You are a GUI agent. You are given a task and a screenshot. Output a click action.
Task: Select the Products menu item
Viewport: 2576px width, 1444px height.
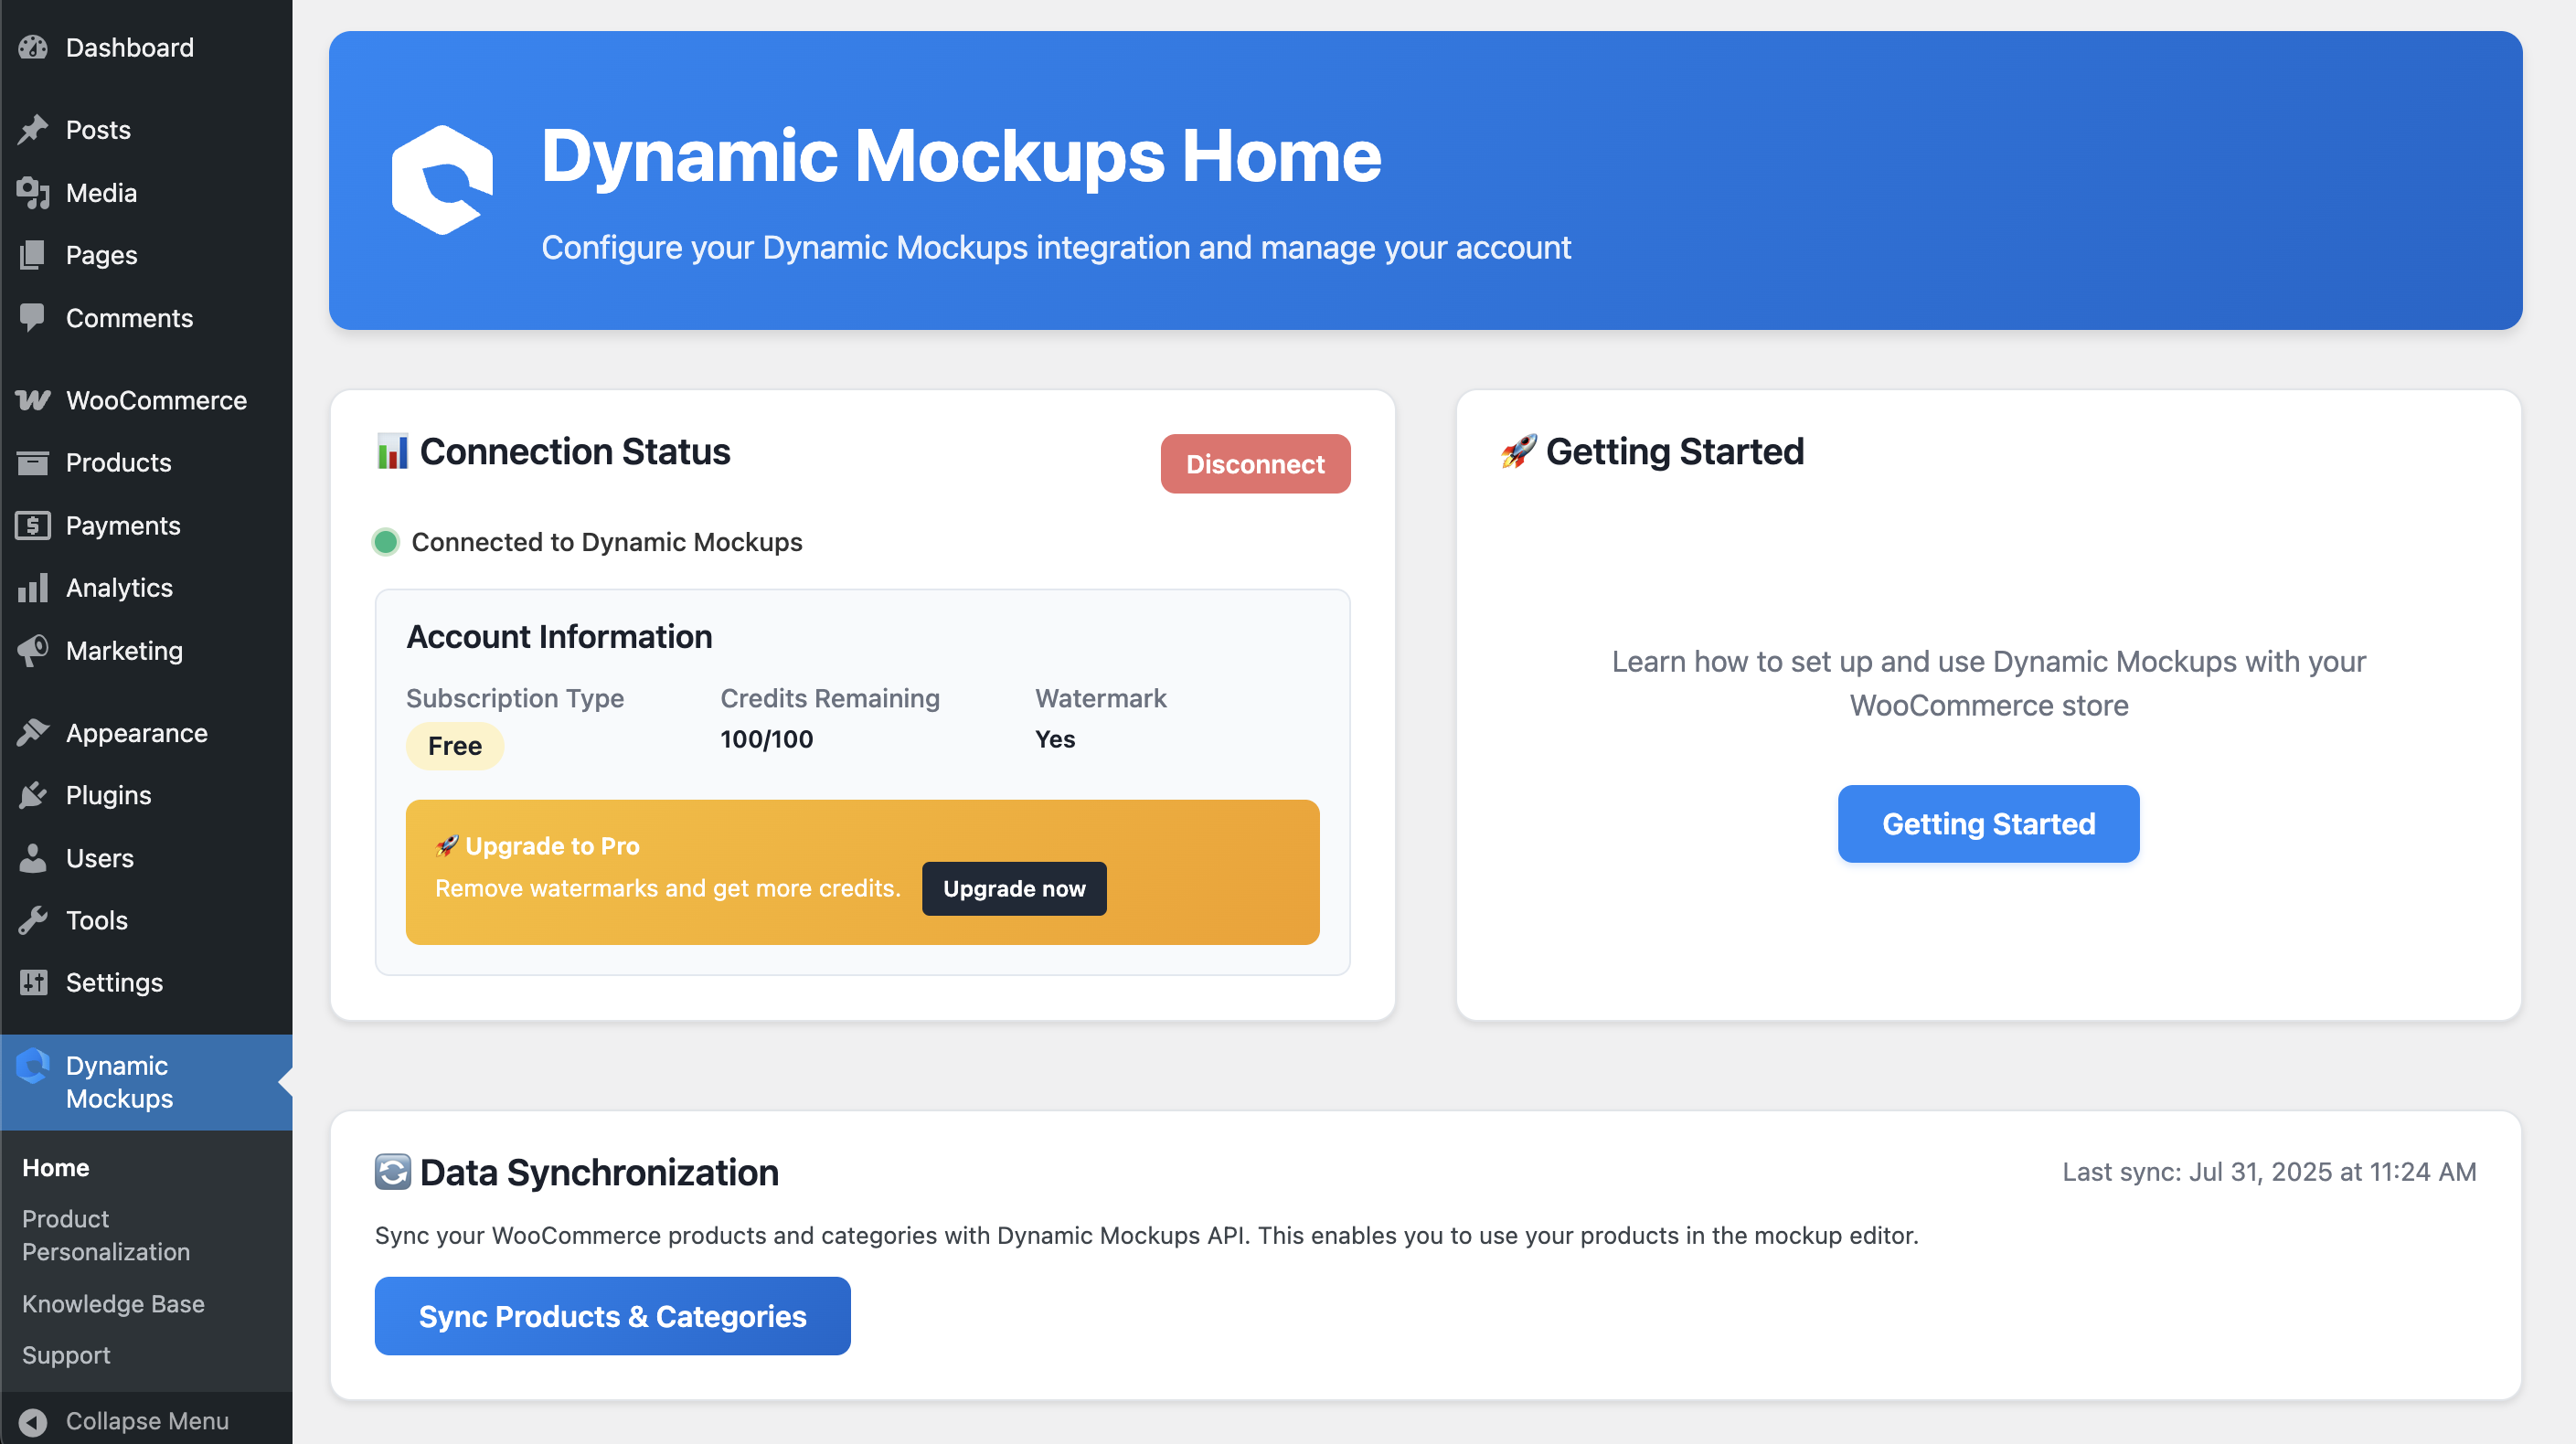pos(118,462)
